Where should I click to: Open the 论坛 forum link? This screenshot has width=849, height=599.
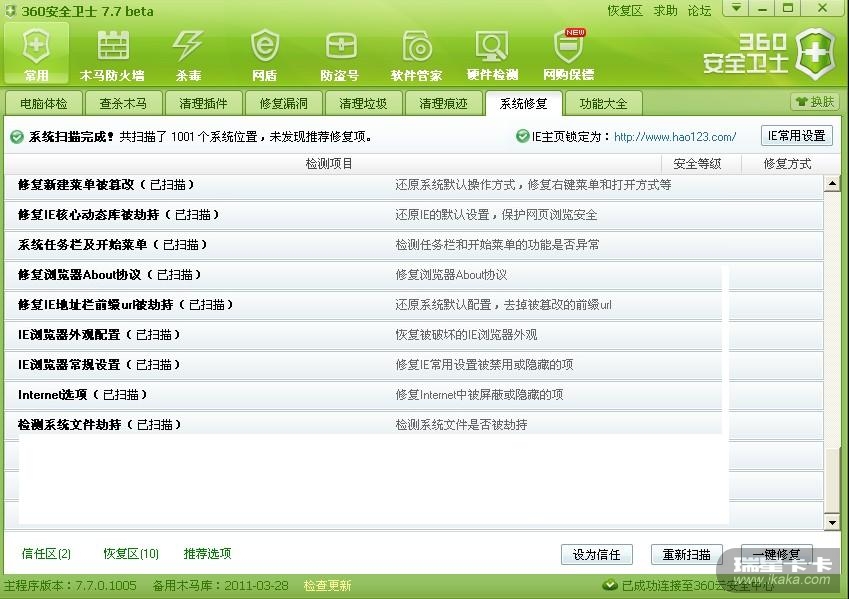[699, 11]
